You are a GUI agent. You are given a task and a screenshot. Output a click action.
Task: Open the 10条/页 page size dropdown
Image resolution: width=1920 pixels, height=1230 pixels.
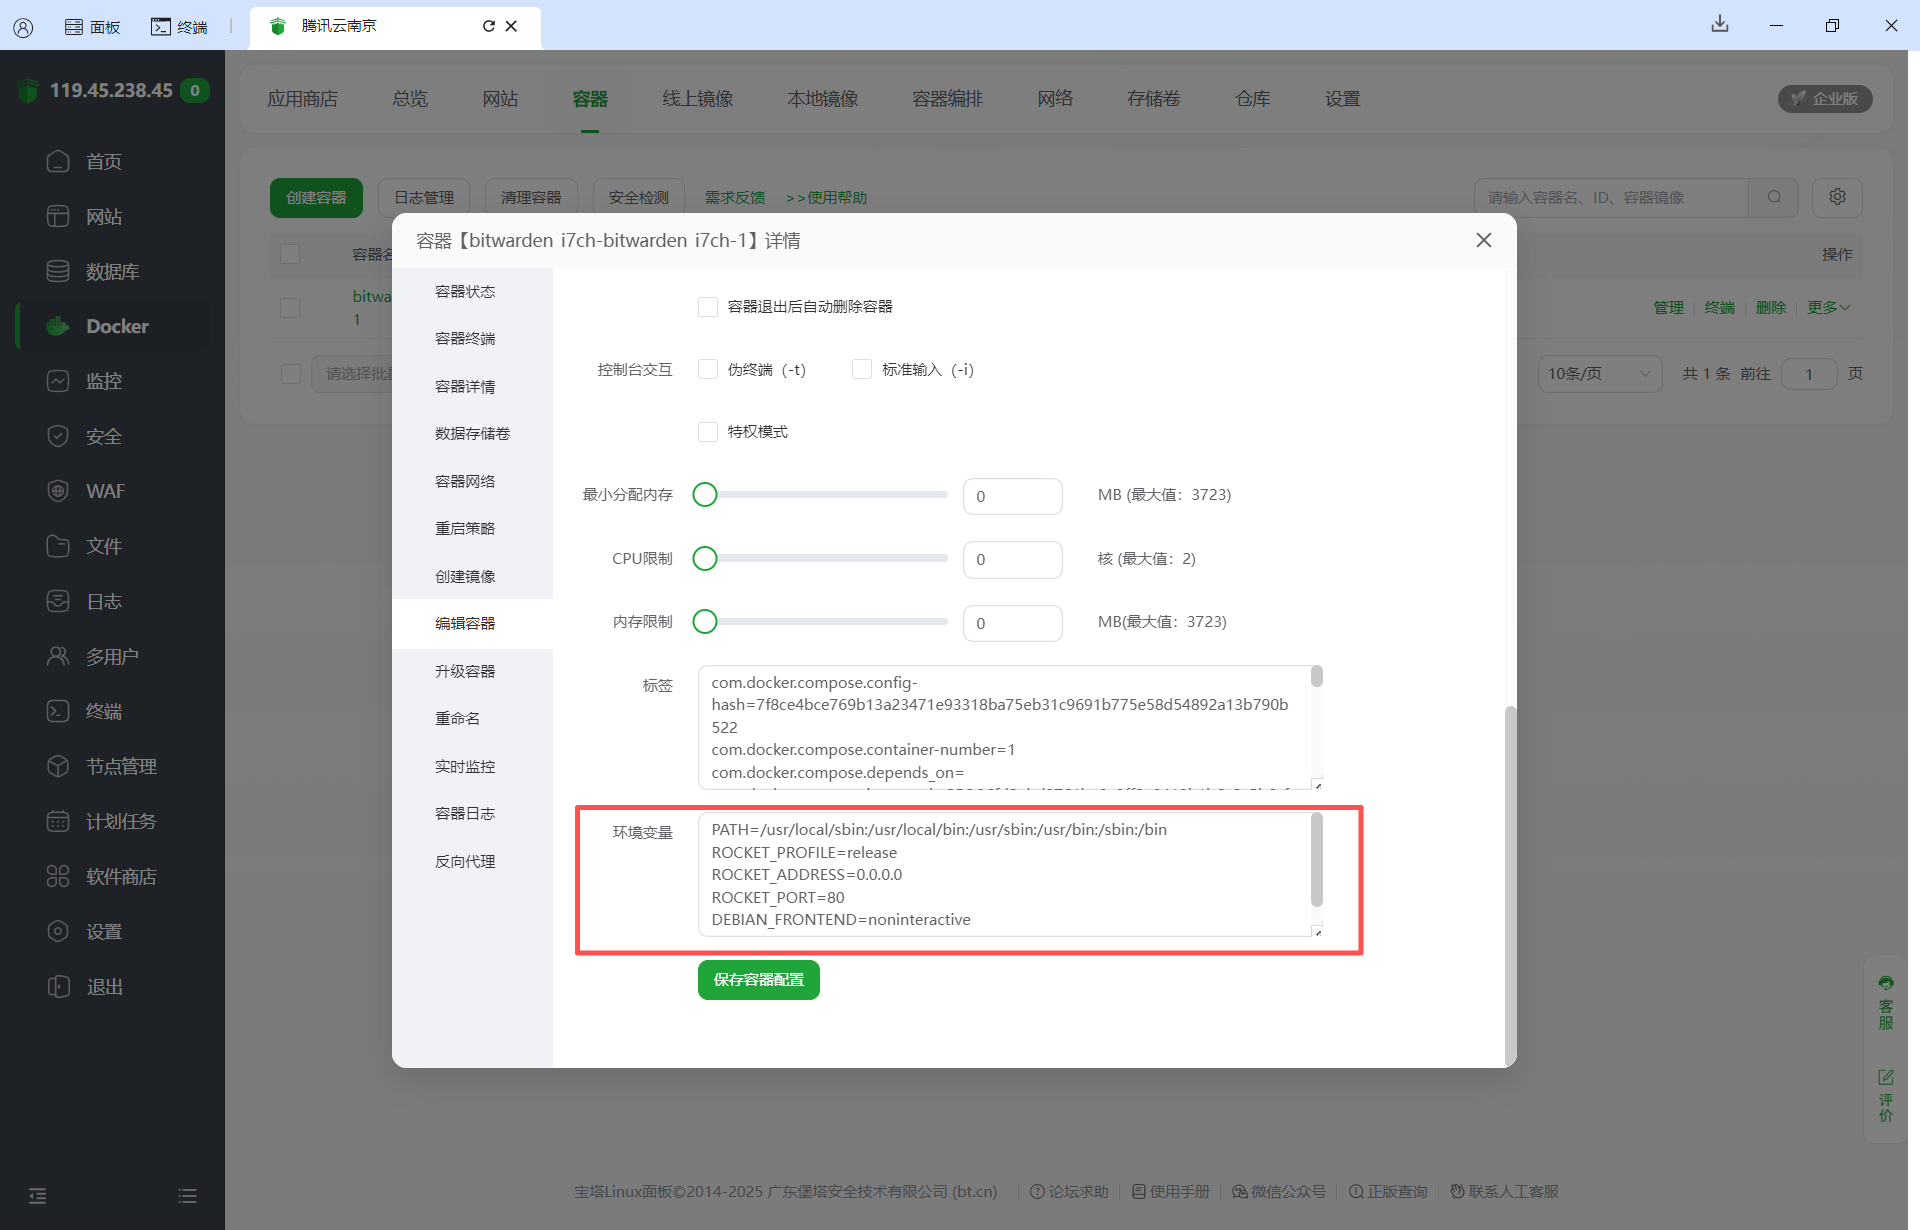tap(1598, 374)
